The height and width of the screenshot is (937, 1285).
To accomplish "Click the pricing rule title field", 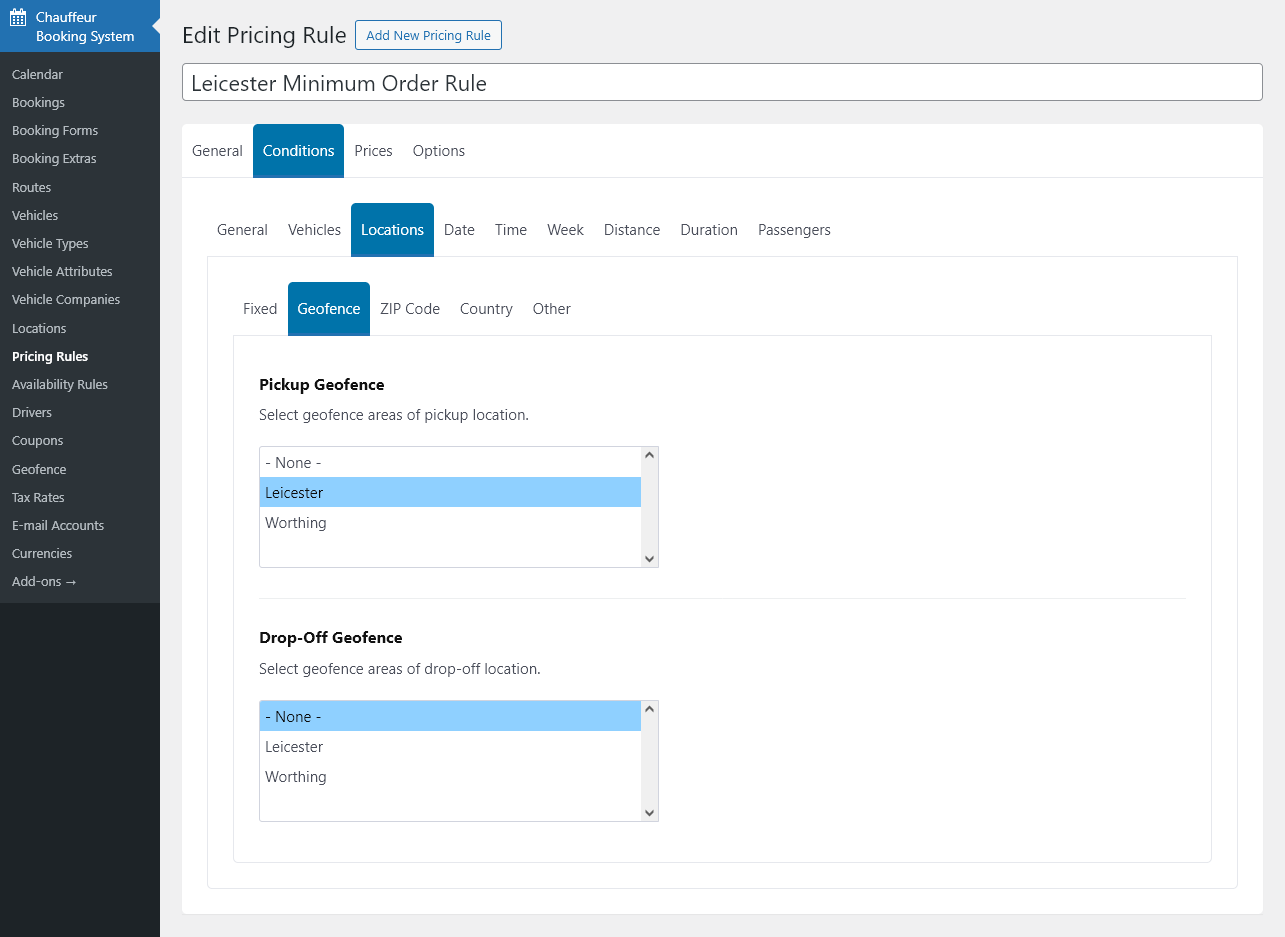I will click(721, 83).
